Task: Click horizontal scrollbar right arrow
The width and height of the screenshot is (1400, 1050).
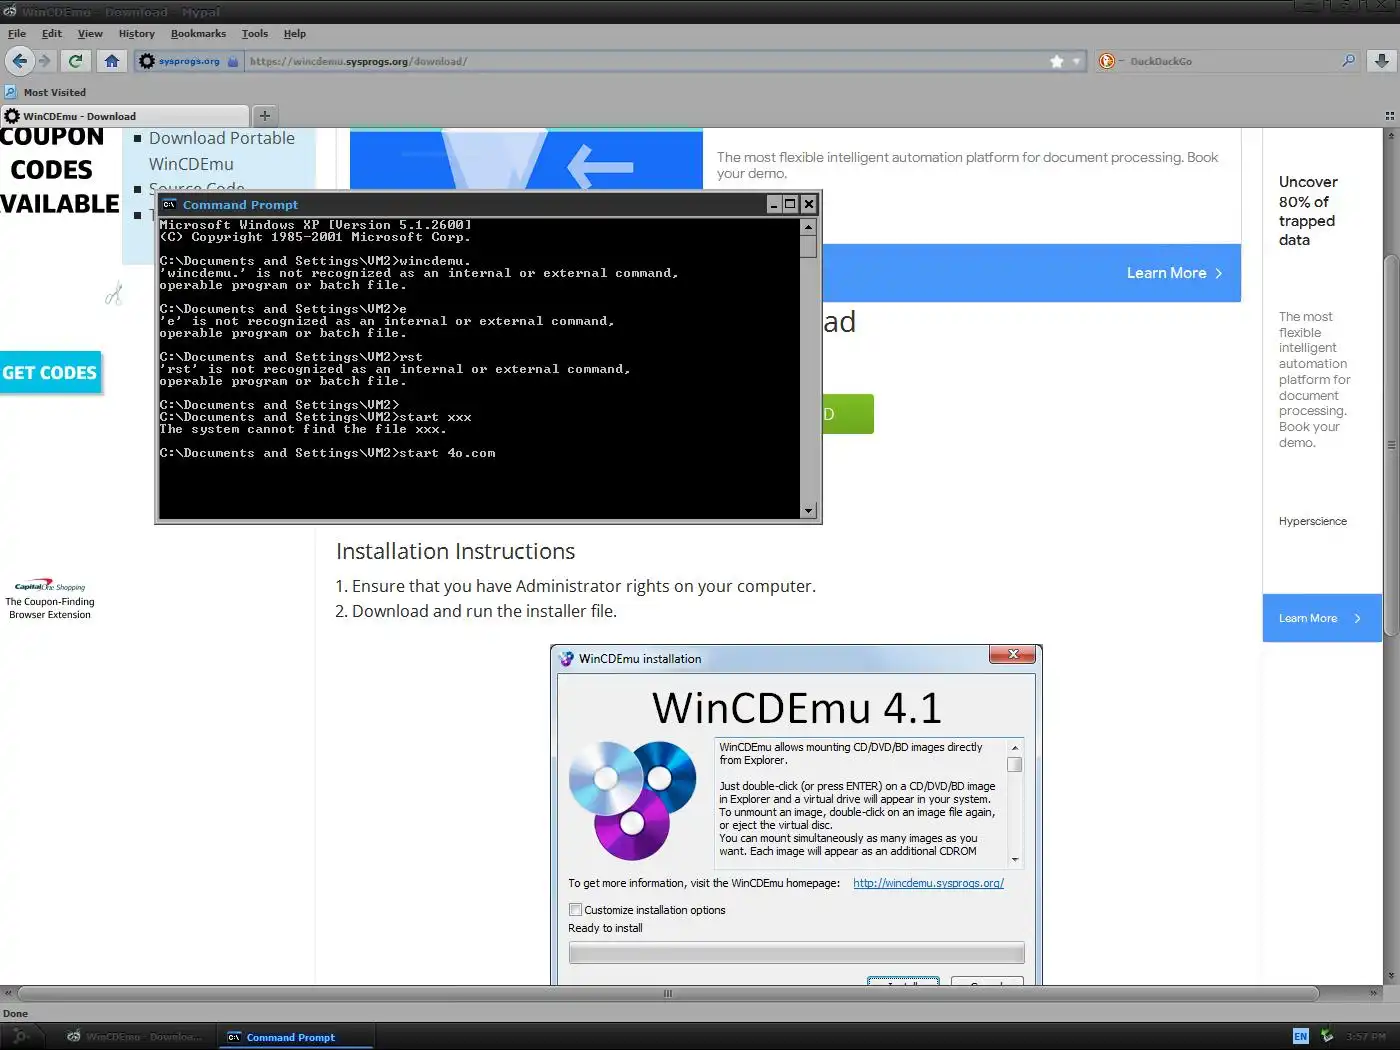Action: [1373, 994]
